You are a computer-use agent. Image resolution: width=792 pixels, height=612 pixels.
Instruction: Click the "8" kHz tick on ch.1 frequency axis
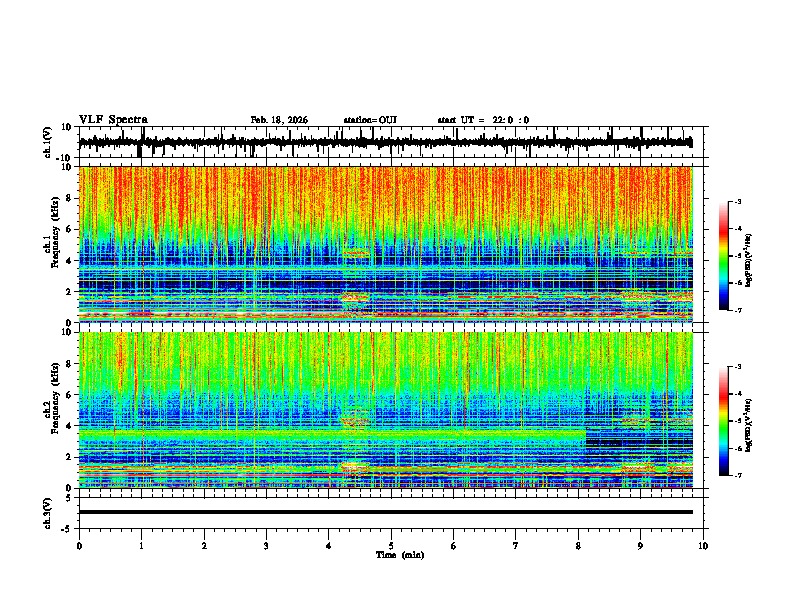pyautogui.click(x=70, y=198)
